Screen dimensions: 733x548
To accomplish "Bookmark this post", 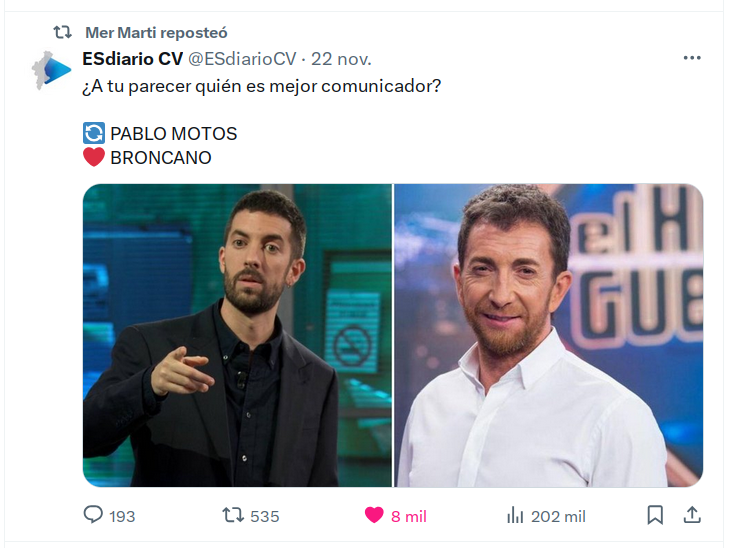I will [655, 515].
